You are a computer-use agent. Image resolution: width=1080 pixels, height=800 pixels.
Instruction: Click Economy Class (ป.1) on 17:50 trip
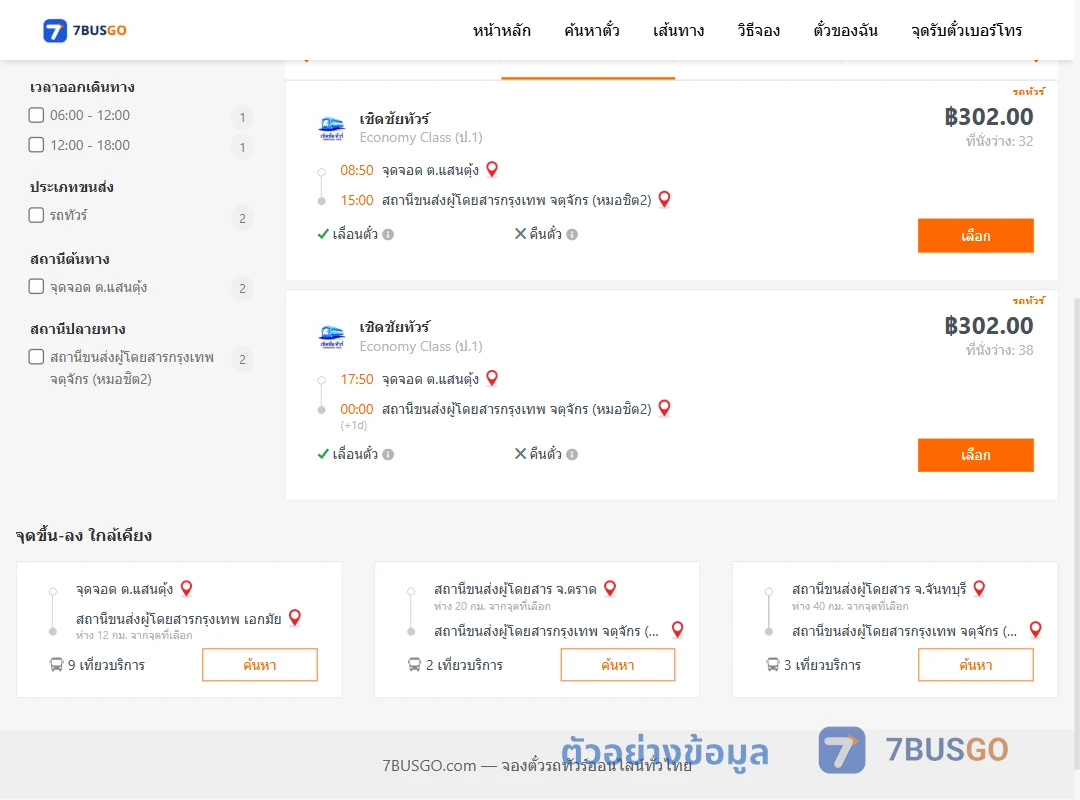coord(421,346)
